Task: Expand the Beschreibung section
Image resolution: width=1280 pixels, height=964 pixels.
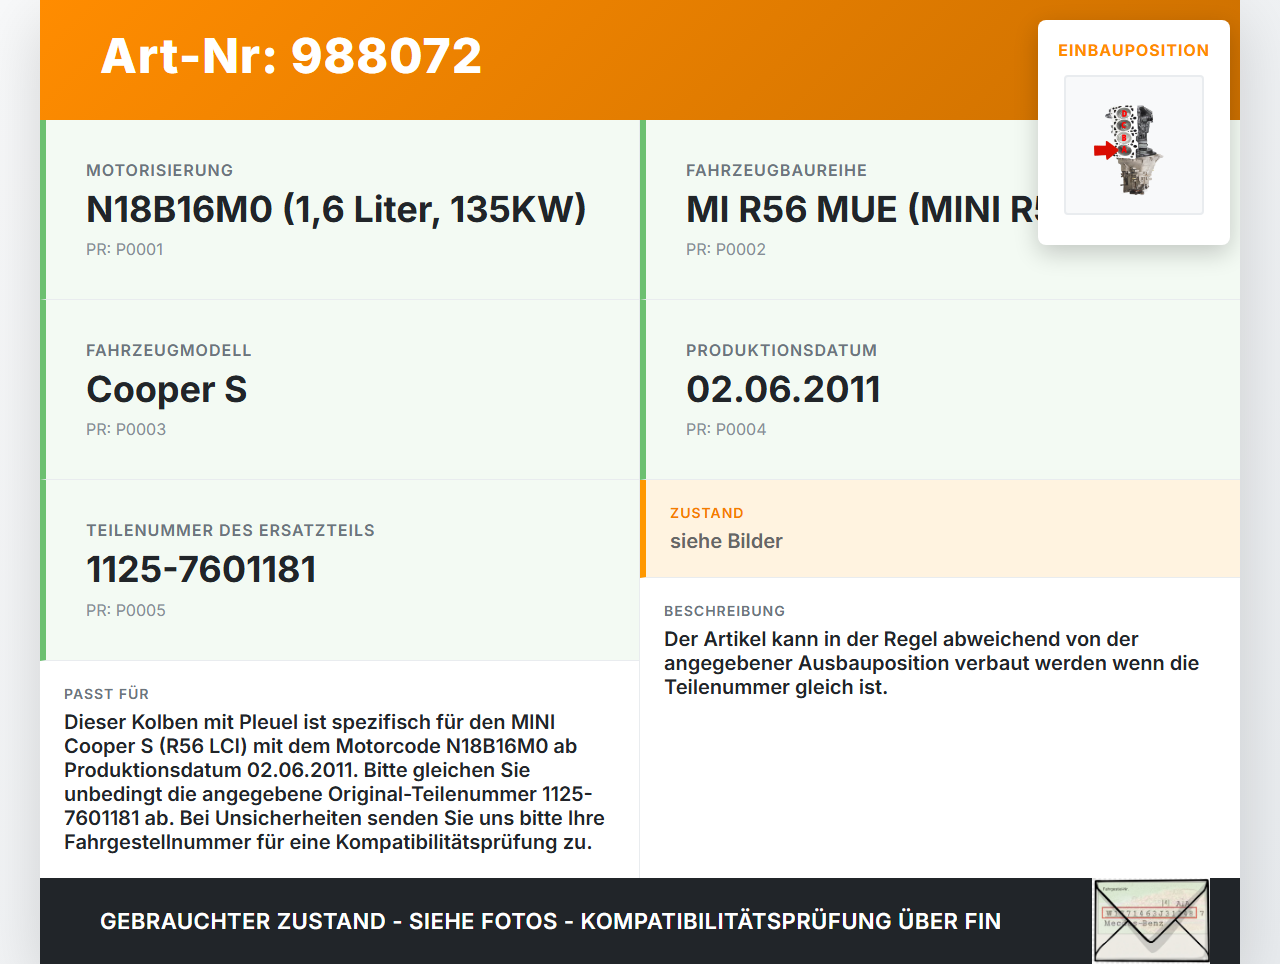Action: [940, 648]
